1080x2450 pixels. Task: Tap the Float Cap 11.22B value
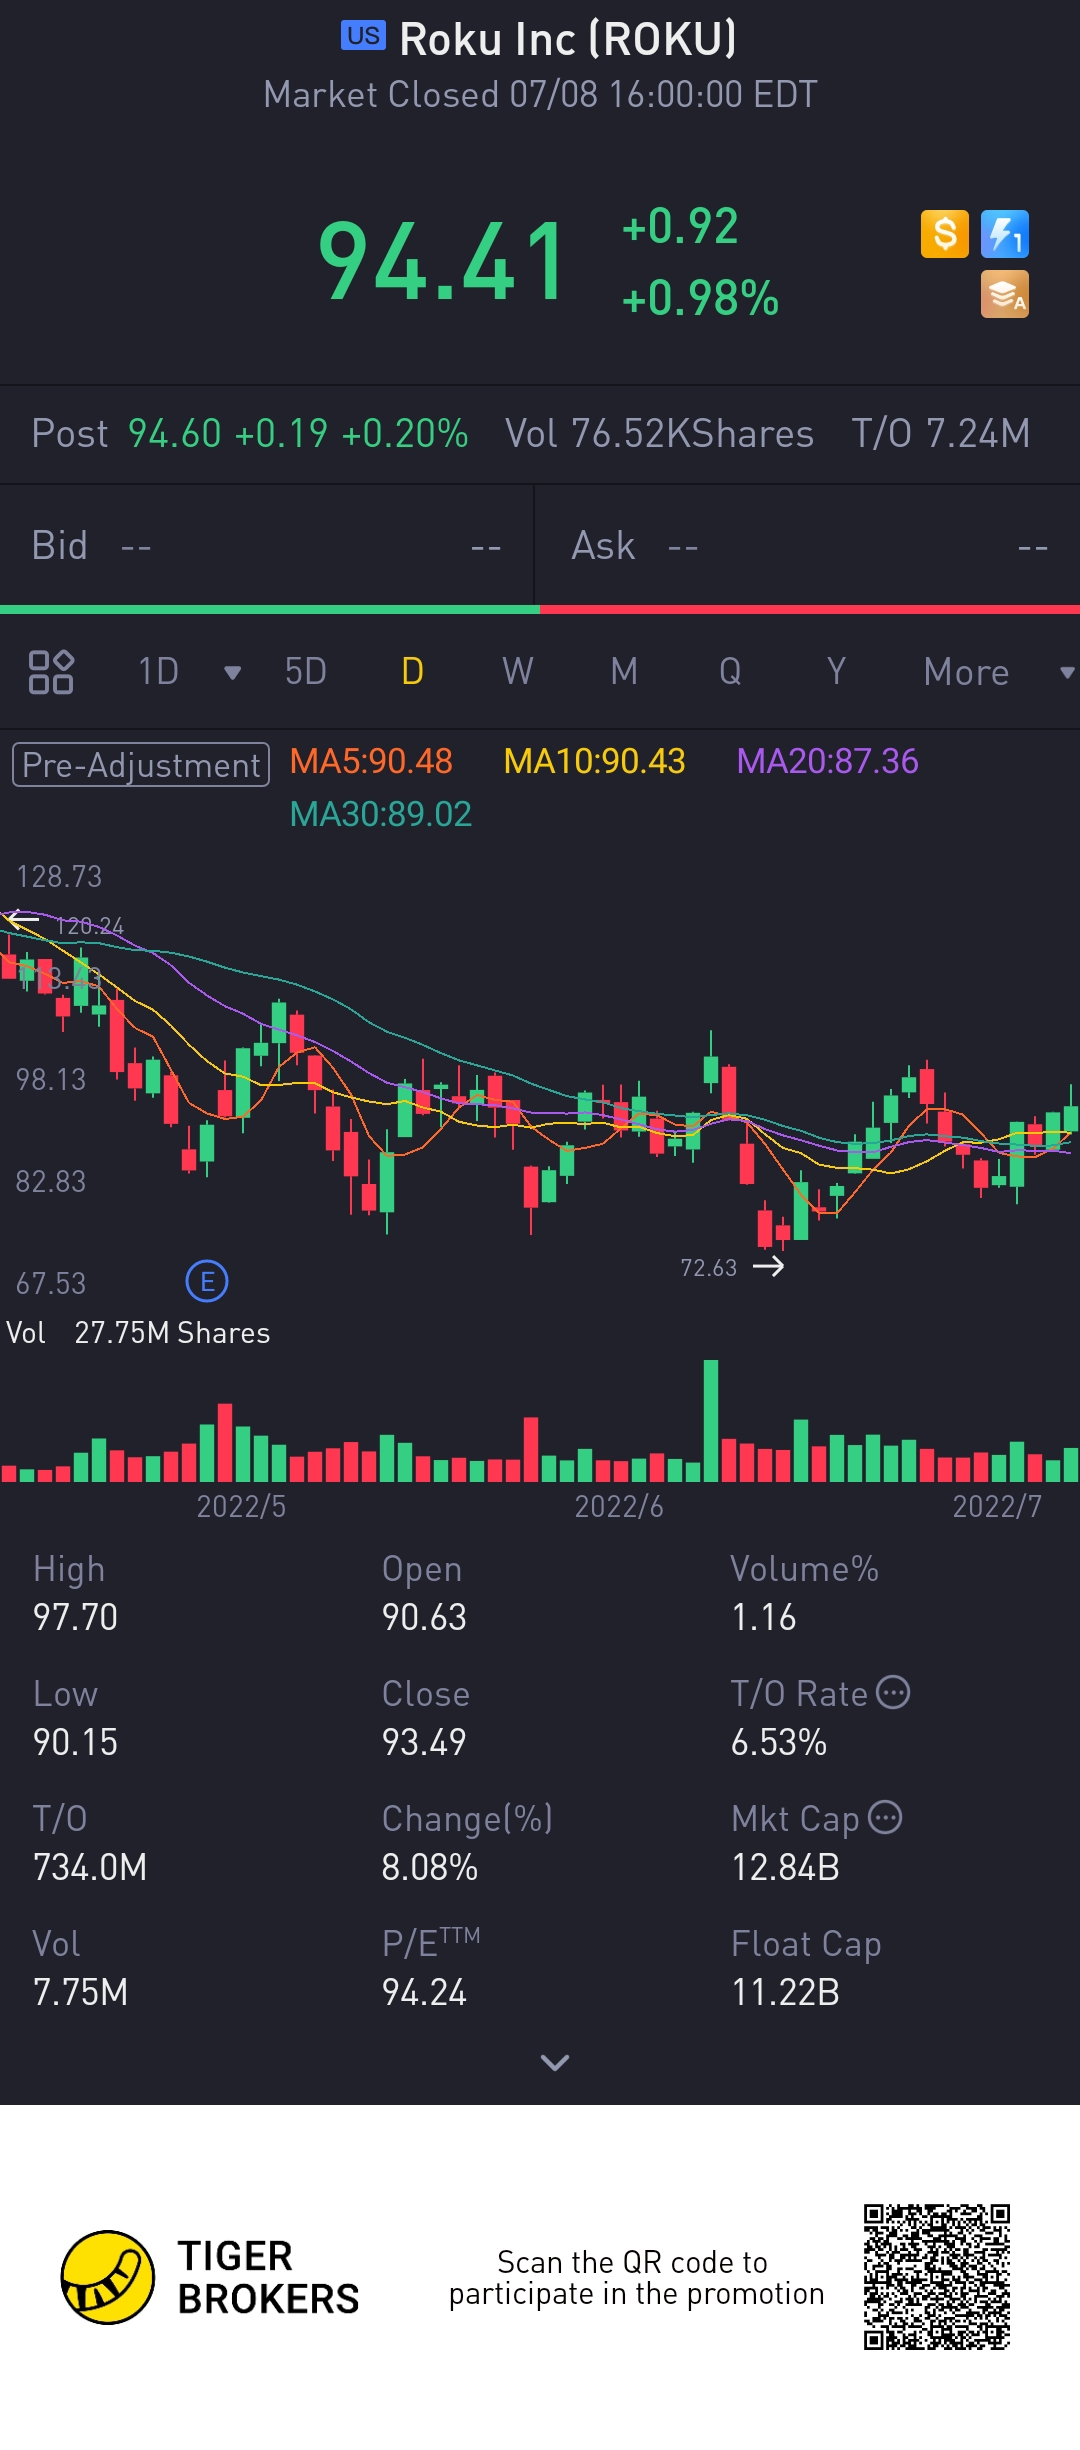[x=786, y=1992]
